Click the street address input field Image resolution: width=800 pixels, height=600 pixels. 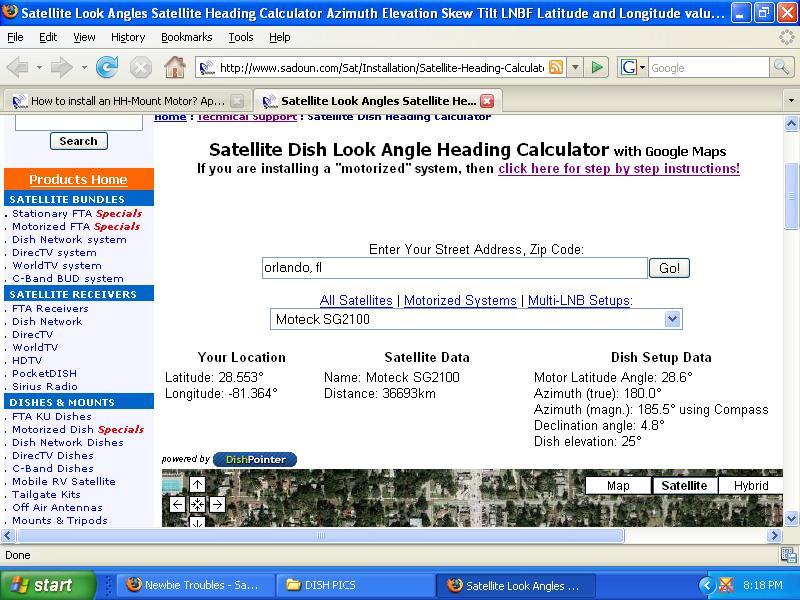pos(455,268)
